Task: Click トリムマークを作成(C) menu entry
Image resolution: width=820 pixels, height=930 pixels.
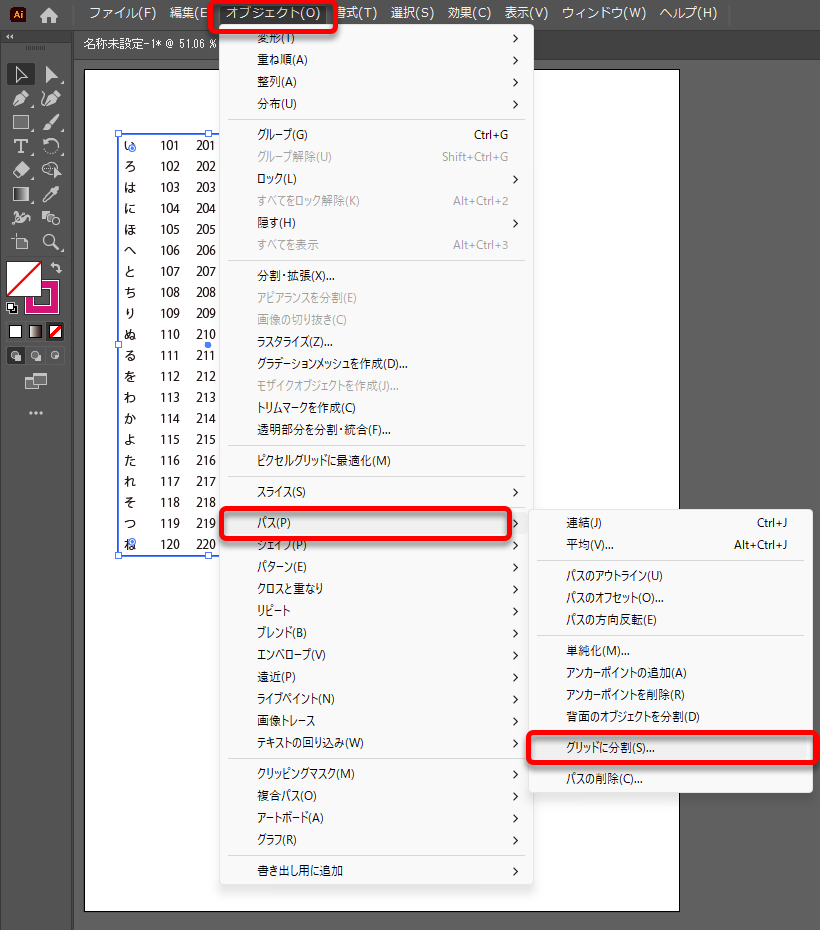Action: 306,408
